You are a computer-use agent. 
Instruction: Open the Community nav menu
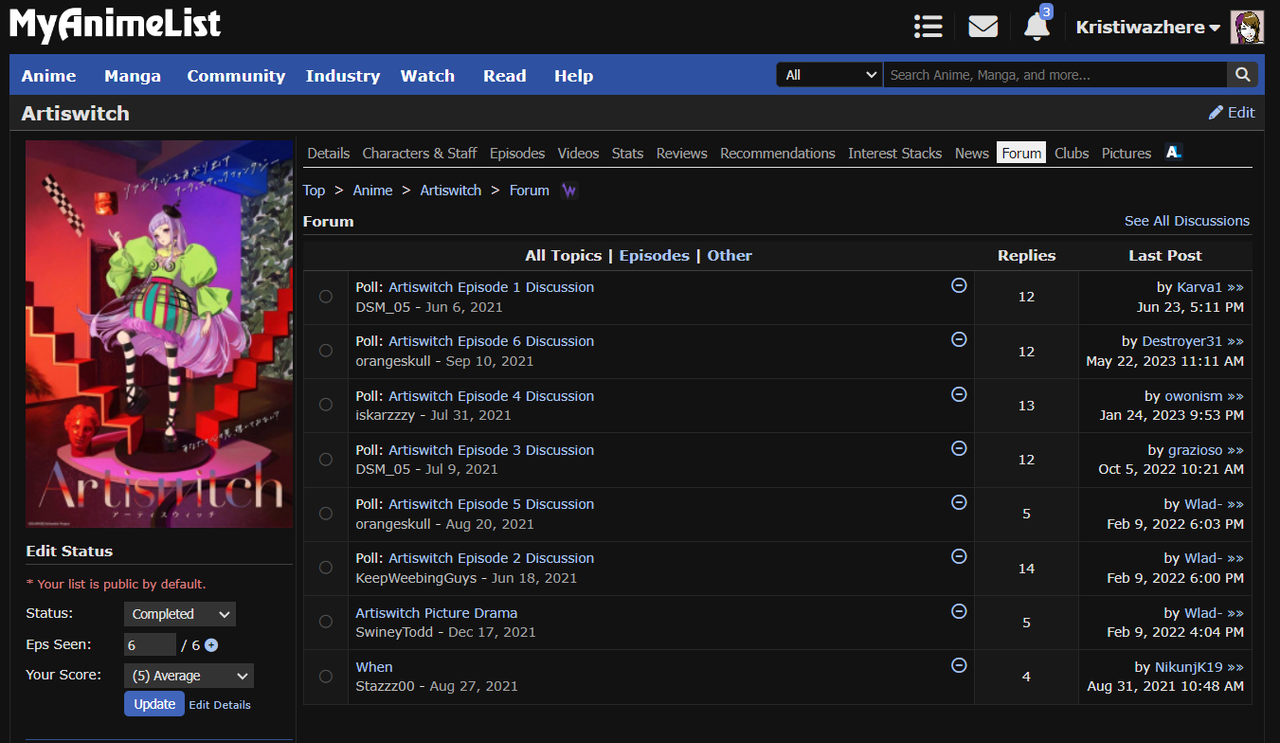(236, 76)
